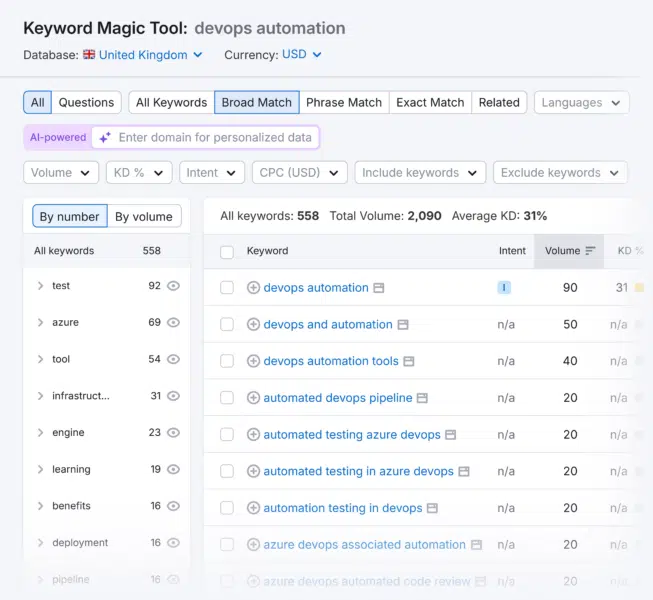Switch to the Phrase Match tab

click(x=344, y=102)
